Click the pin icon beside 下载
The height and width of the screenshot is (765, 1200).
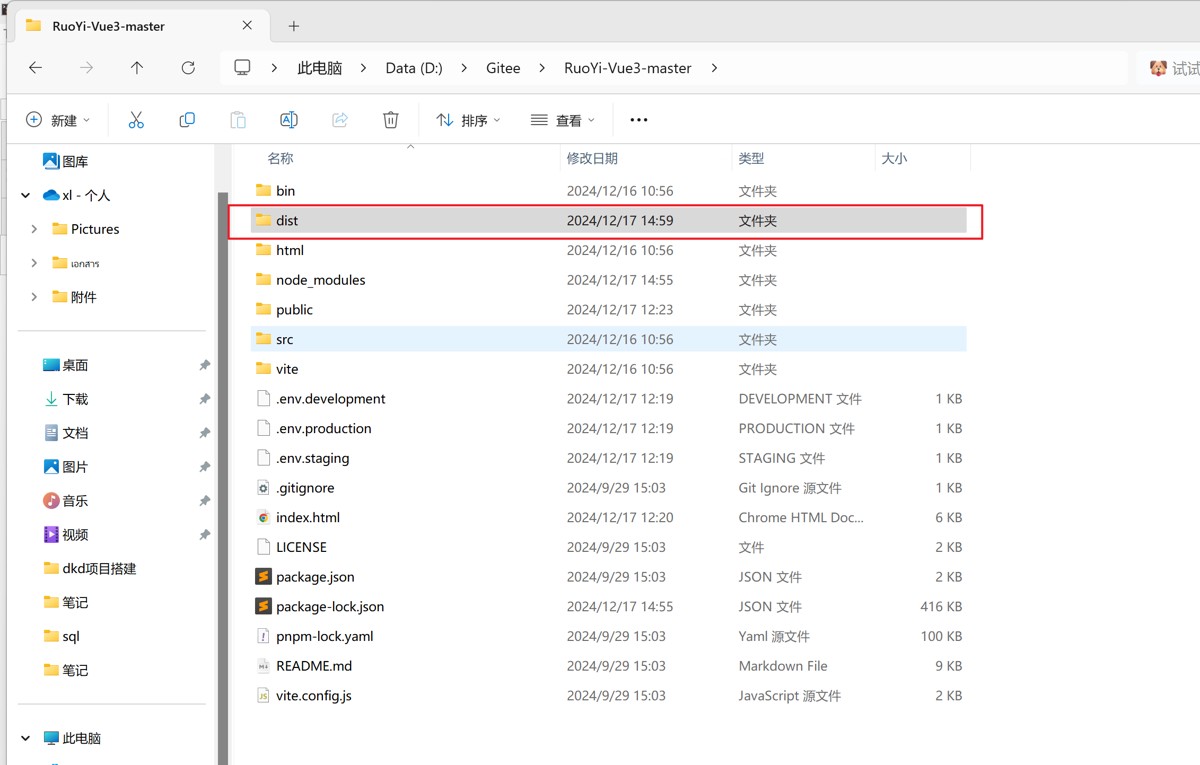pos(204,399)
